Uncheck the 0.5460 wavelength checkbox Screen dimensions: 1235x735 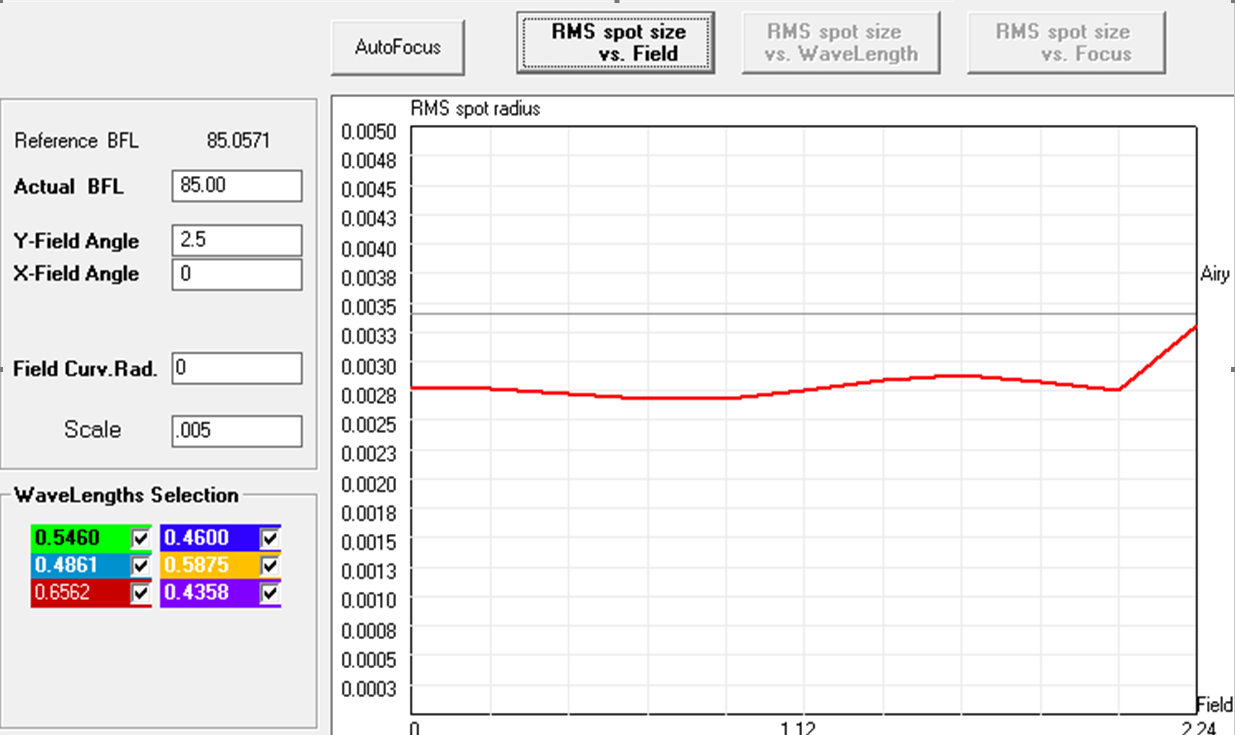point(141,539)
